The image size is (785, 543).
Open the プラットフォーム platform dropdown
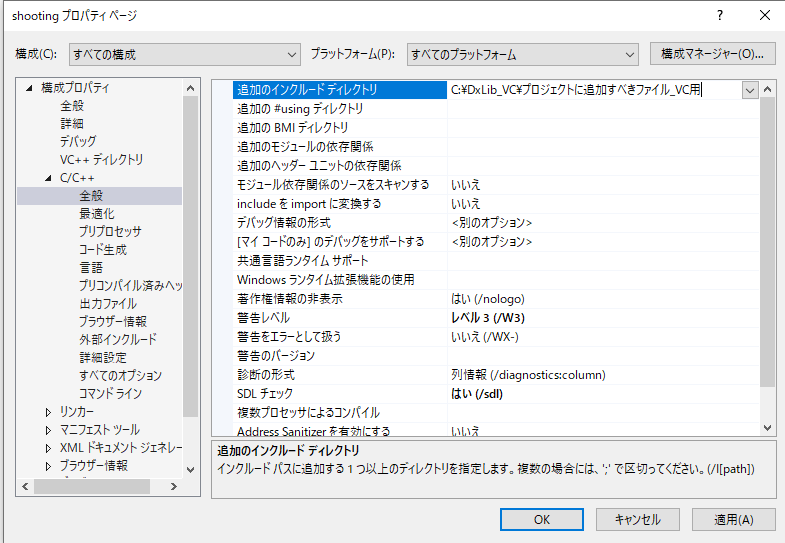pyautogui.click(x=522, y=54)
